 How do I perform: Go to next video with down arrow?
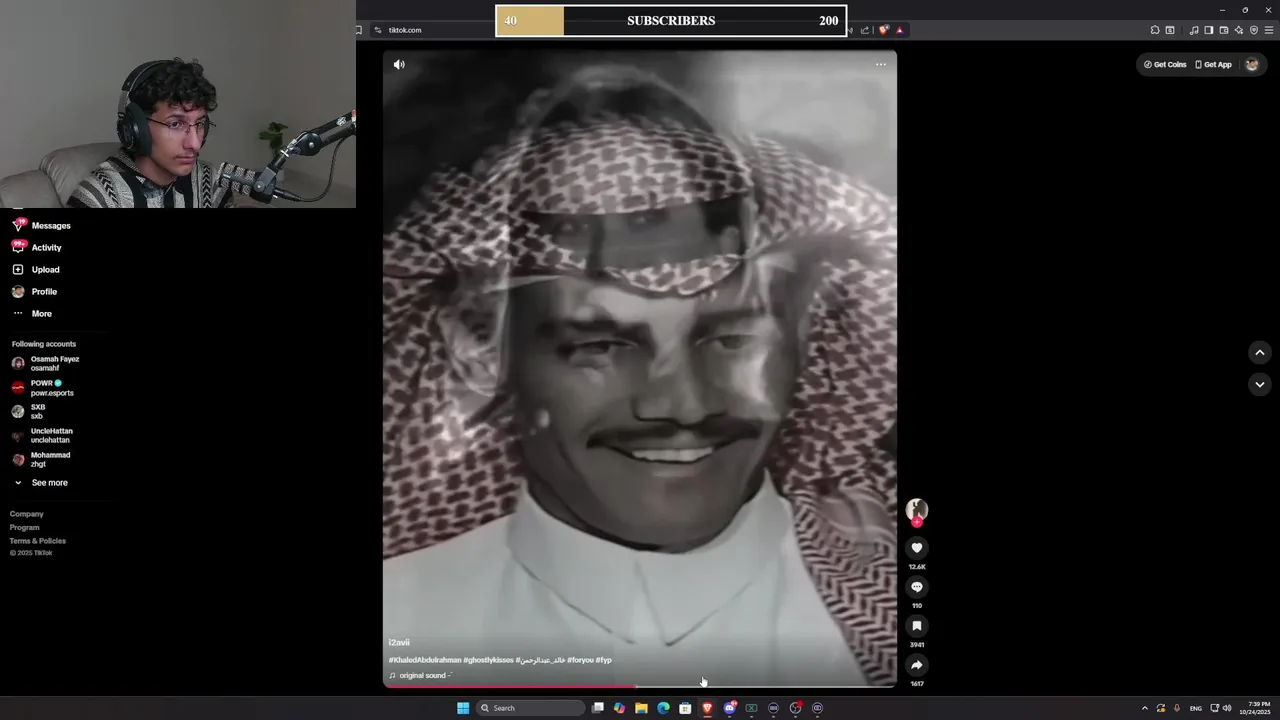point(1260,384)
